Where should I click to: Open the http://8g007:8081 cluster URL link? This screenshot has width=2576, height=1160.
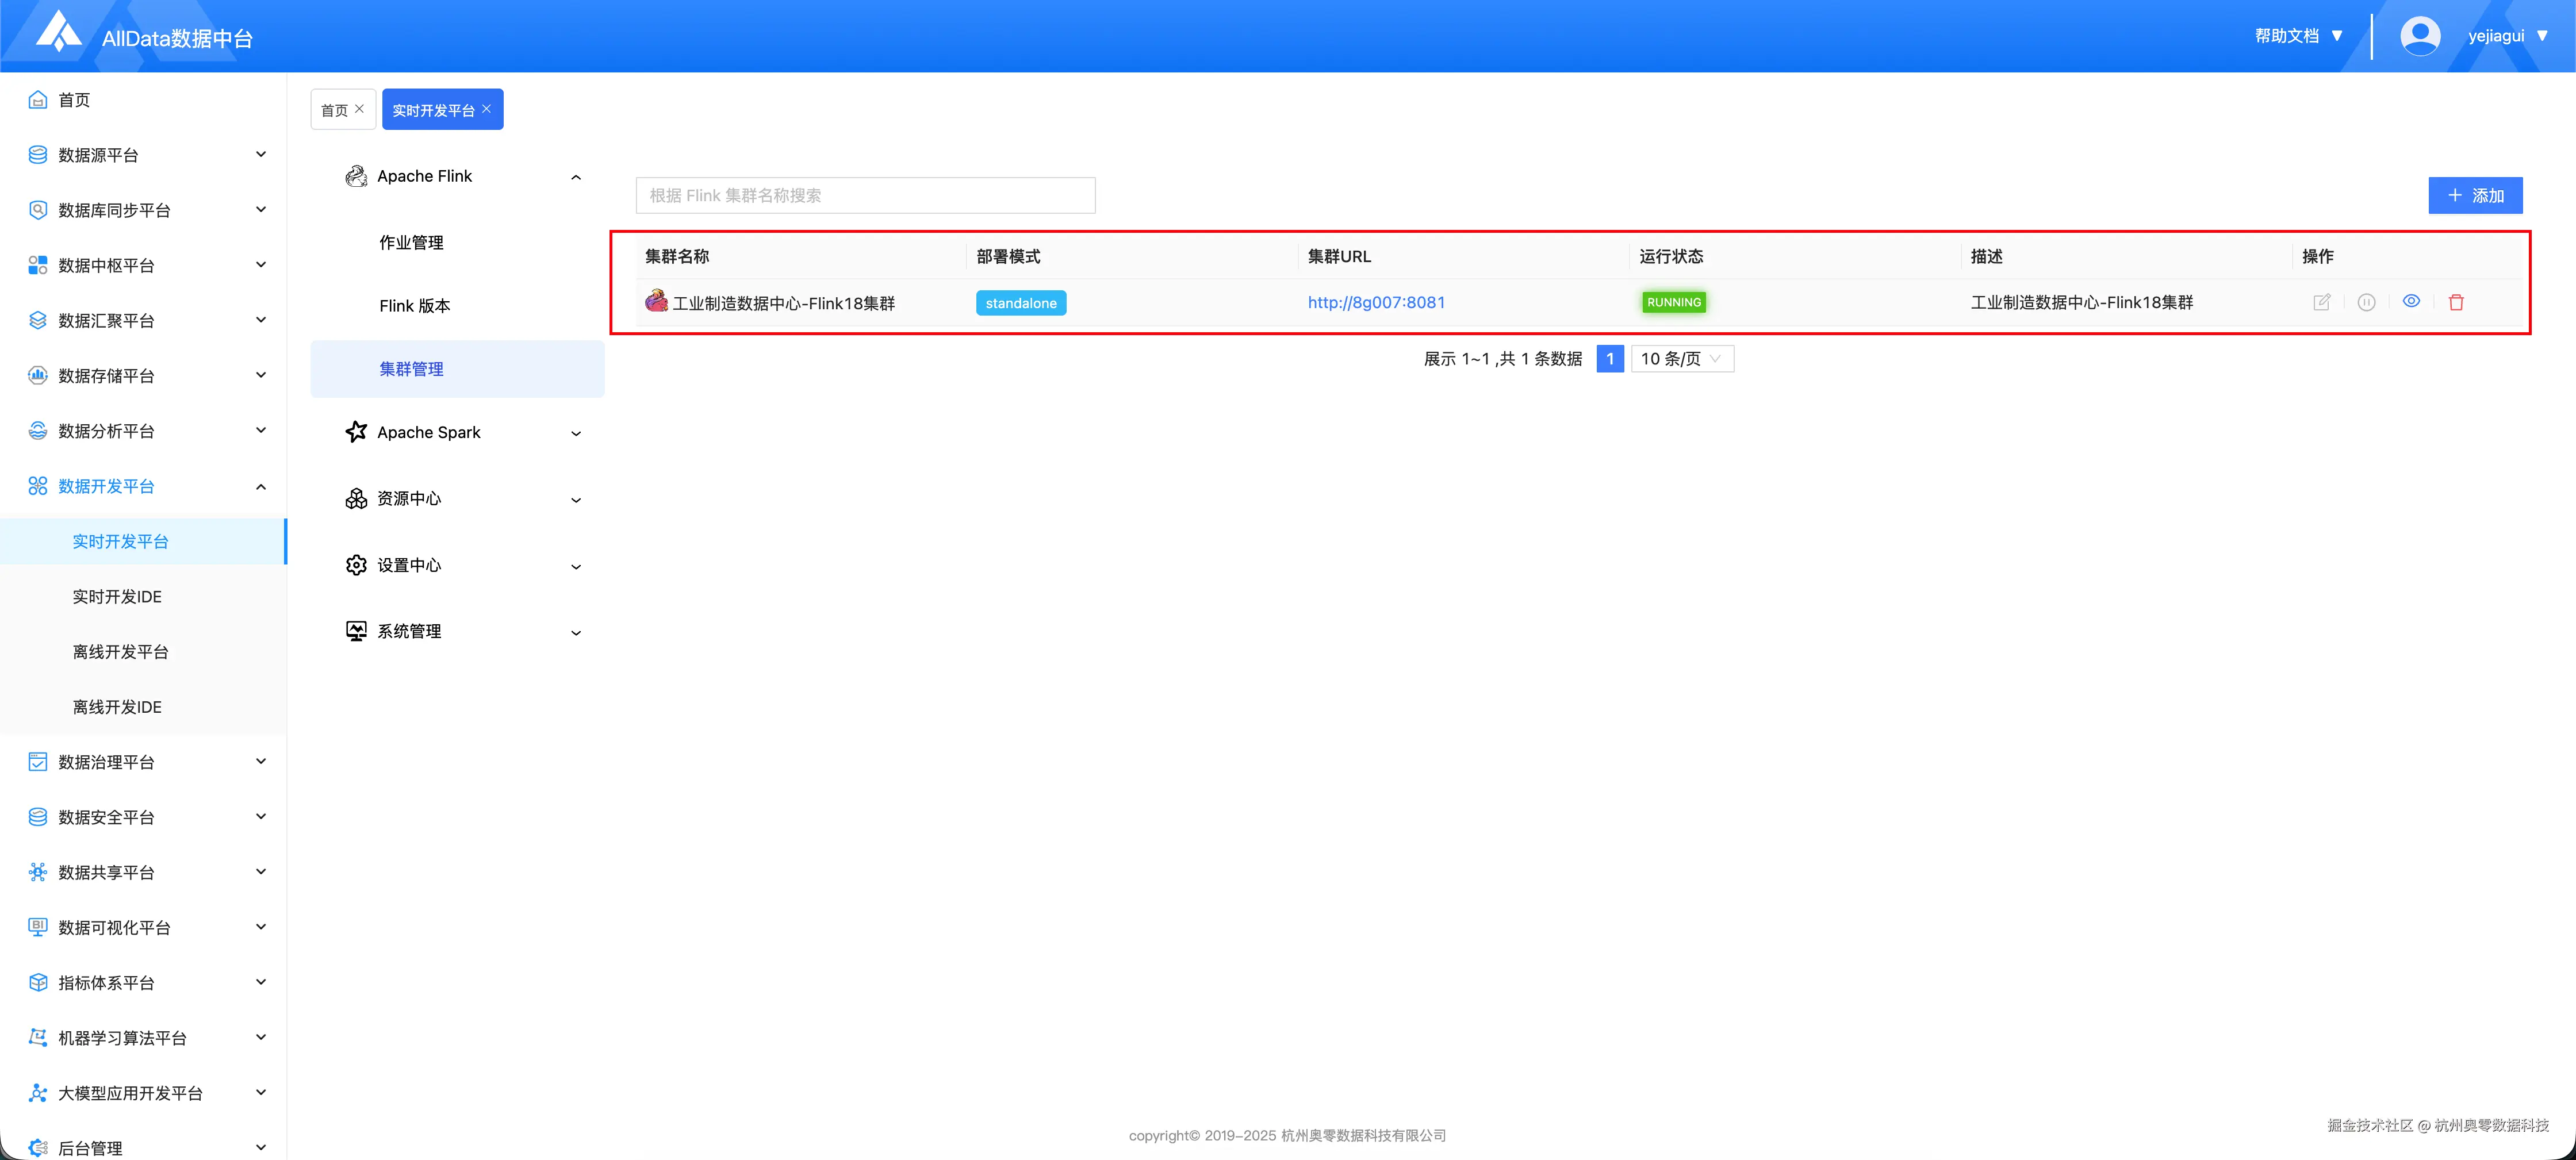click(x=1376, y=302)
